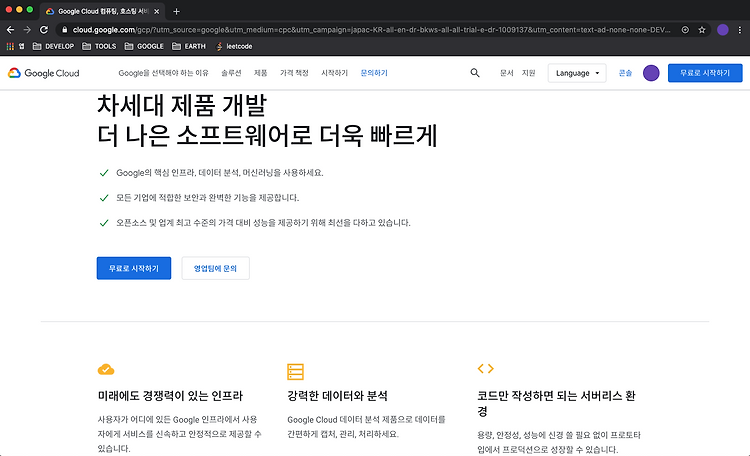The height and width of the screenshot is (456, 750).
Task: Open the purple account avatar on page
Action: coord(651,73)
